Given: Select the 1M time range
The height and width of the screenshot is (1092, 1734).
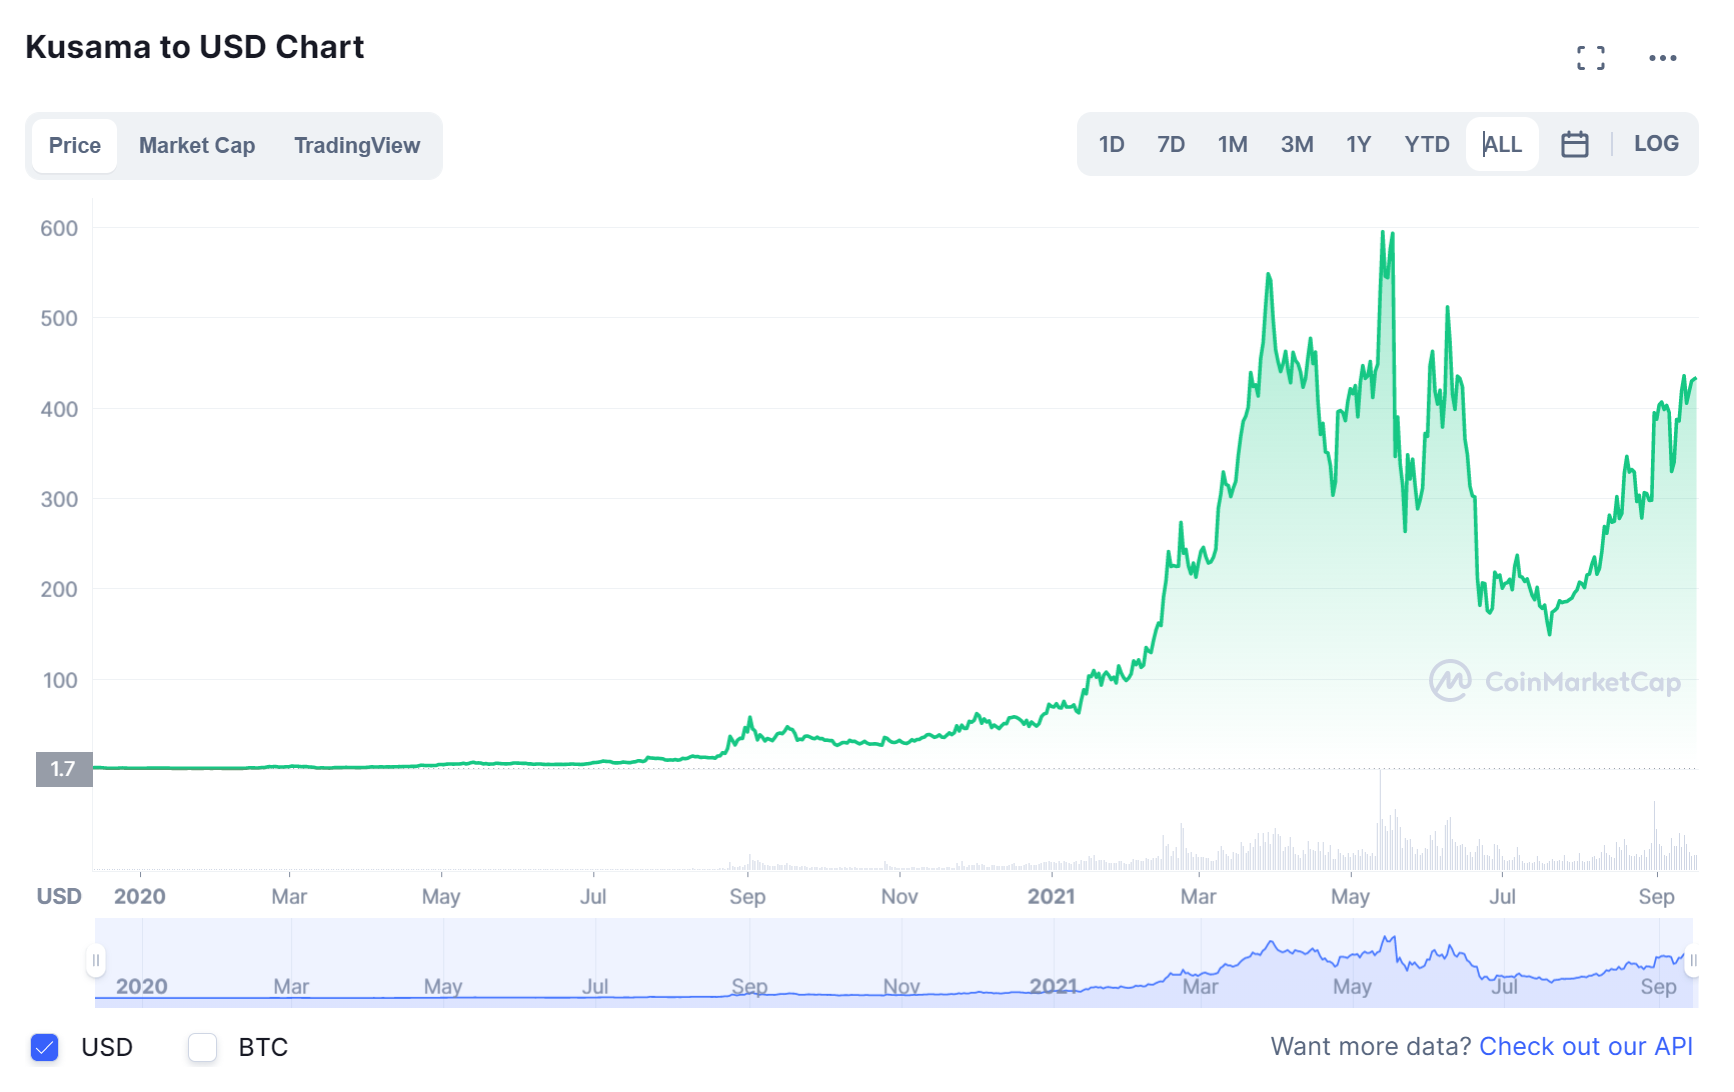Looking at the screenshot, I should click(1233, 144).
